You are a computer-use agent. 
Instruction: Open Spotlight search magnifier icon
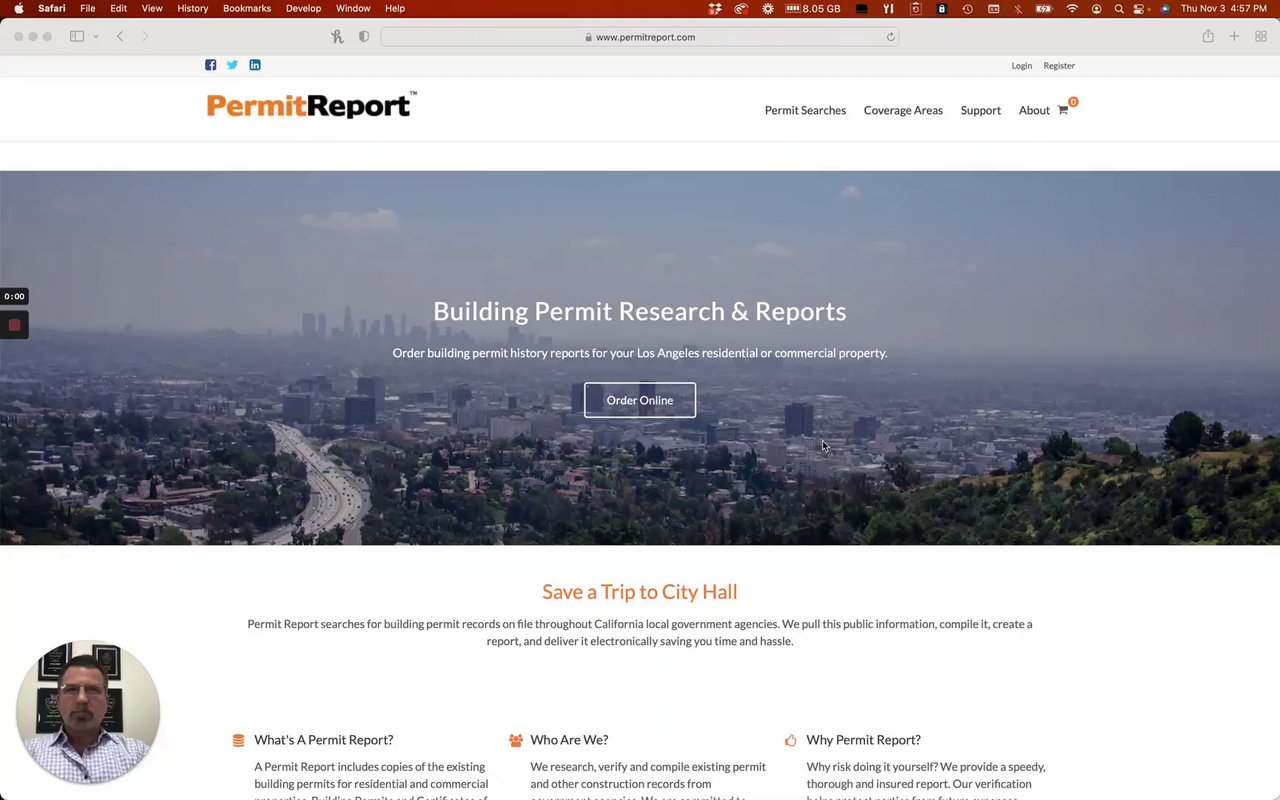tap(1119, 8)
